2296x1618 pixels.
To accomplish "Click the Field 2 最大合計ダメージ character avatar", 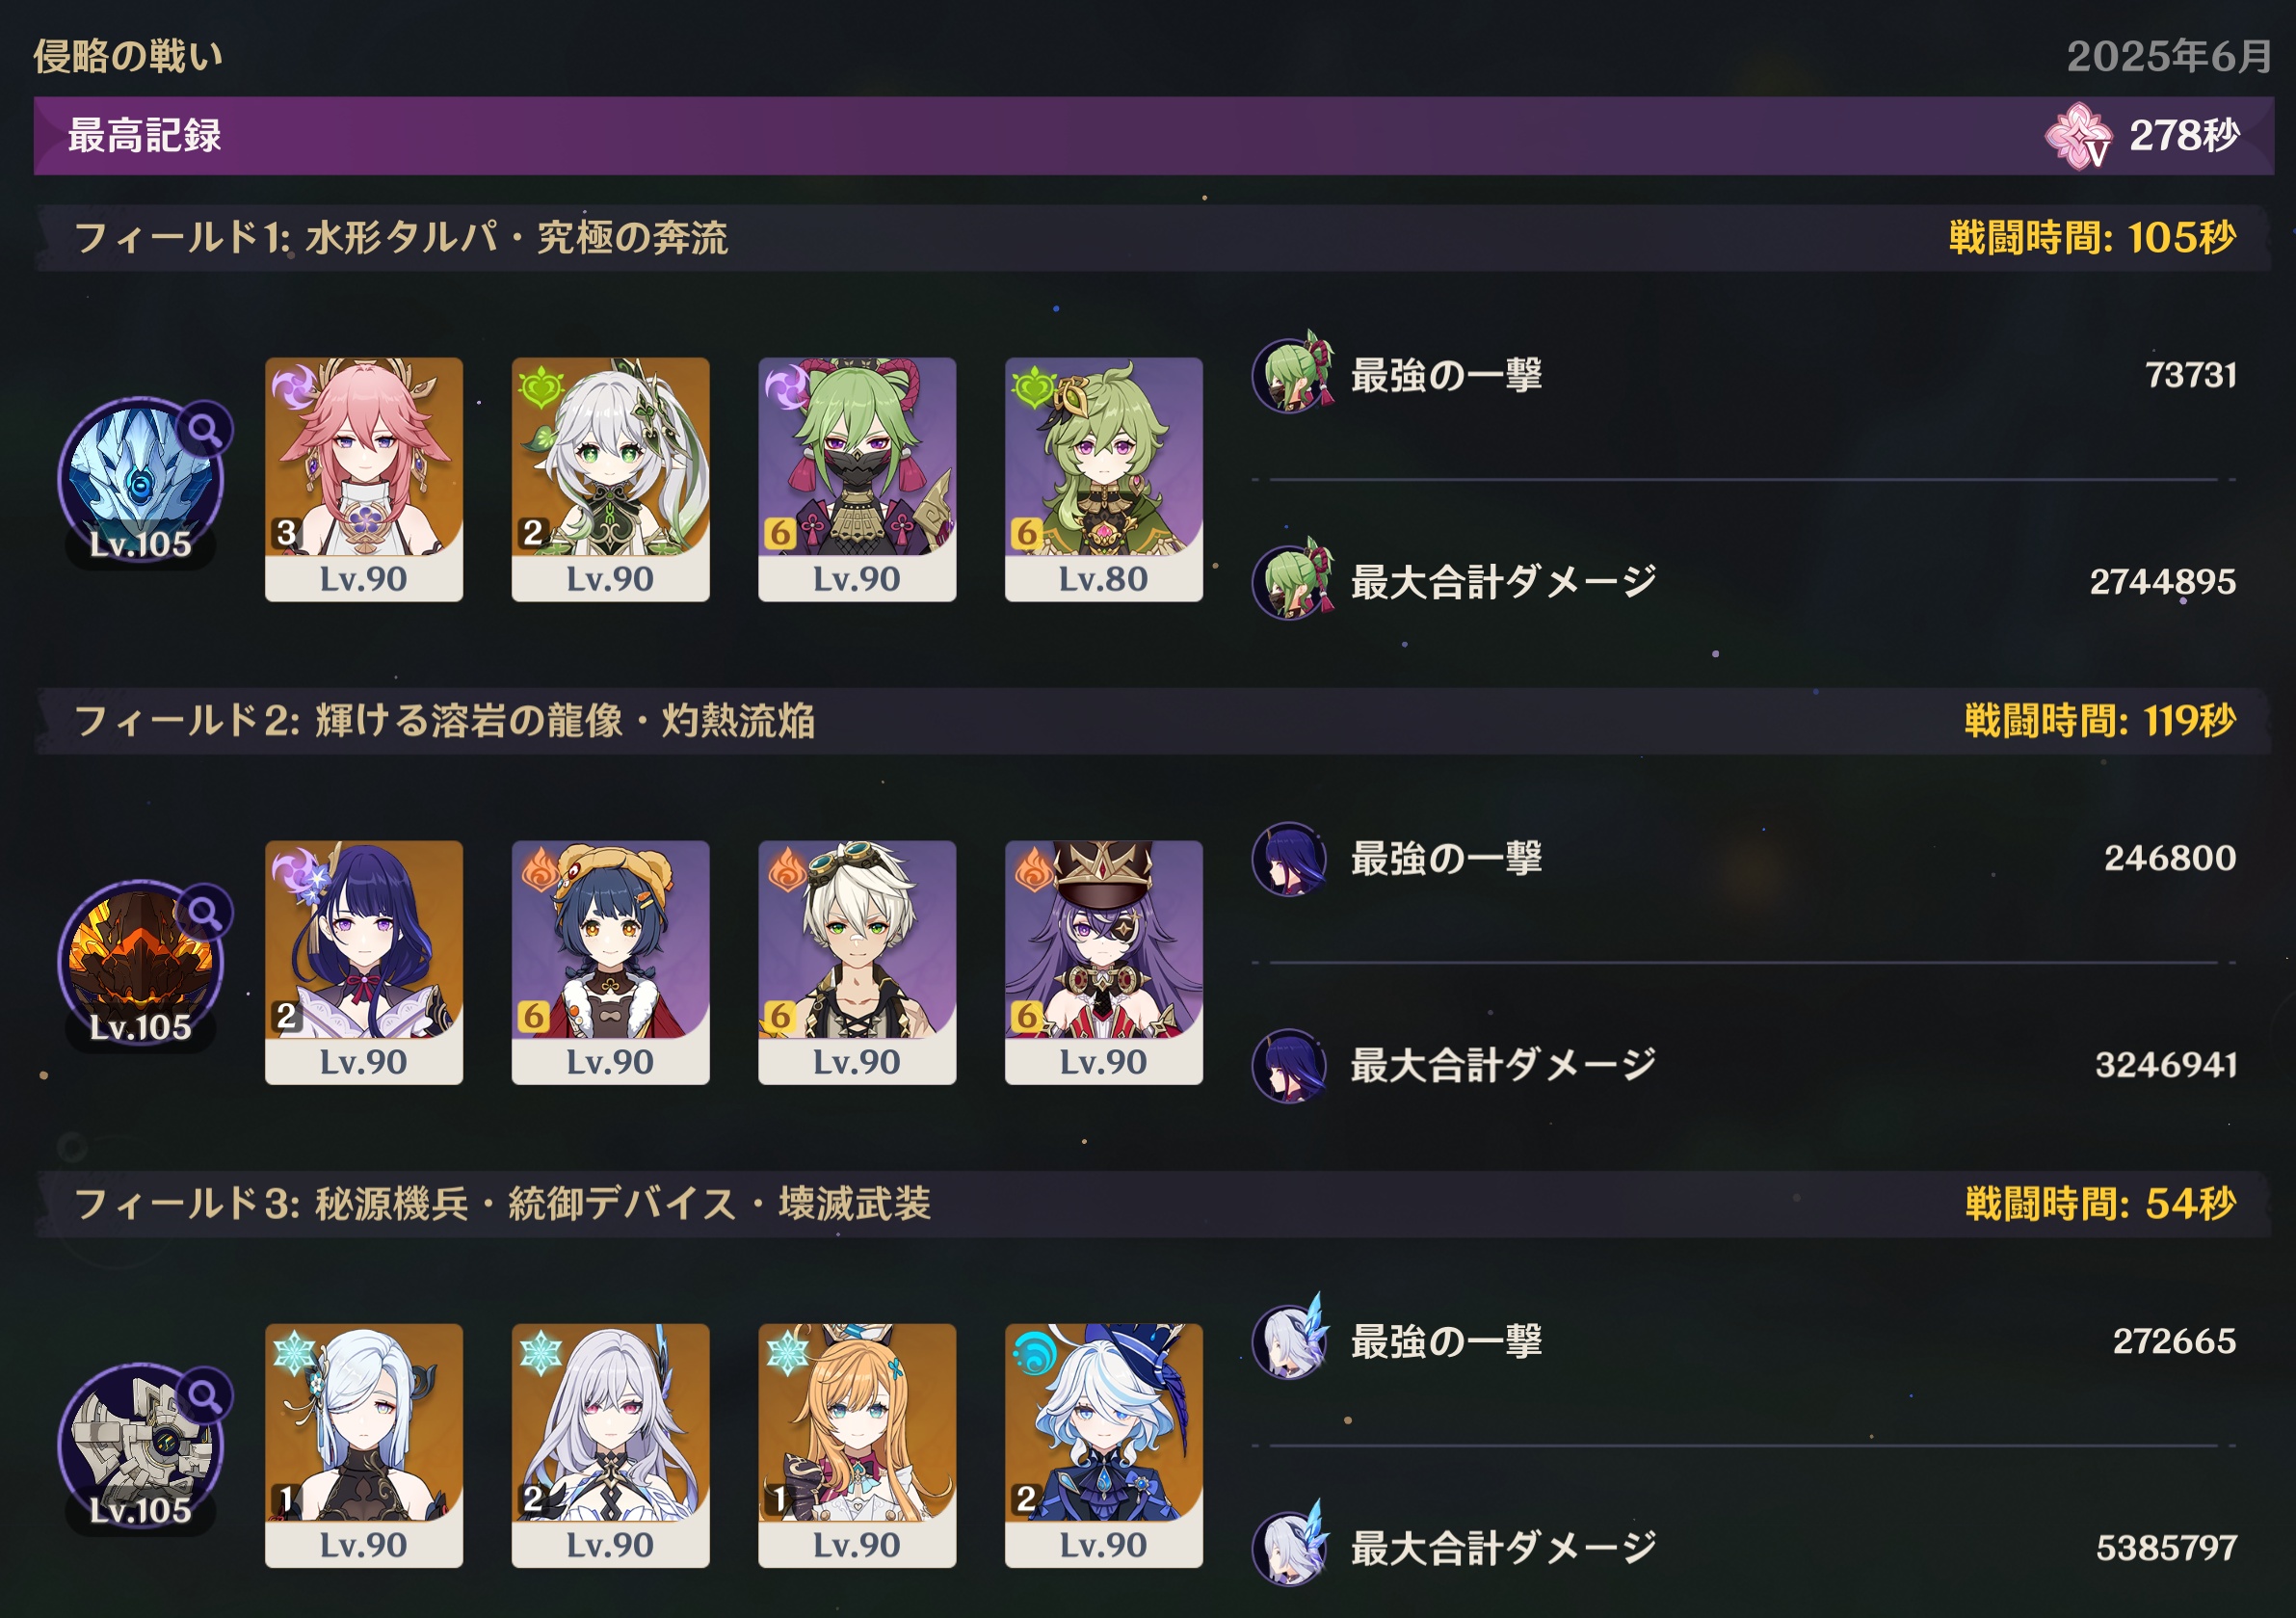I will tap(1290, 1065).
